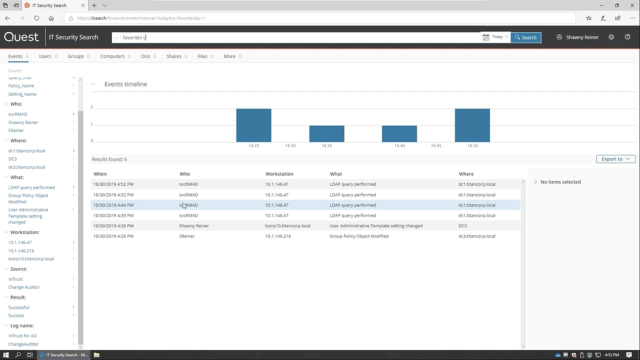Switch to the Computers tab

click(x=115, y=56)
